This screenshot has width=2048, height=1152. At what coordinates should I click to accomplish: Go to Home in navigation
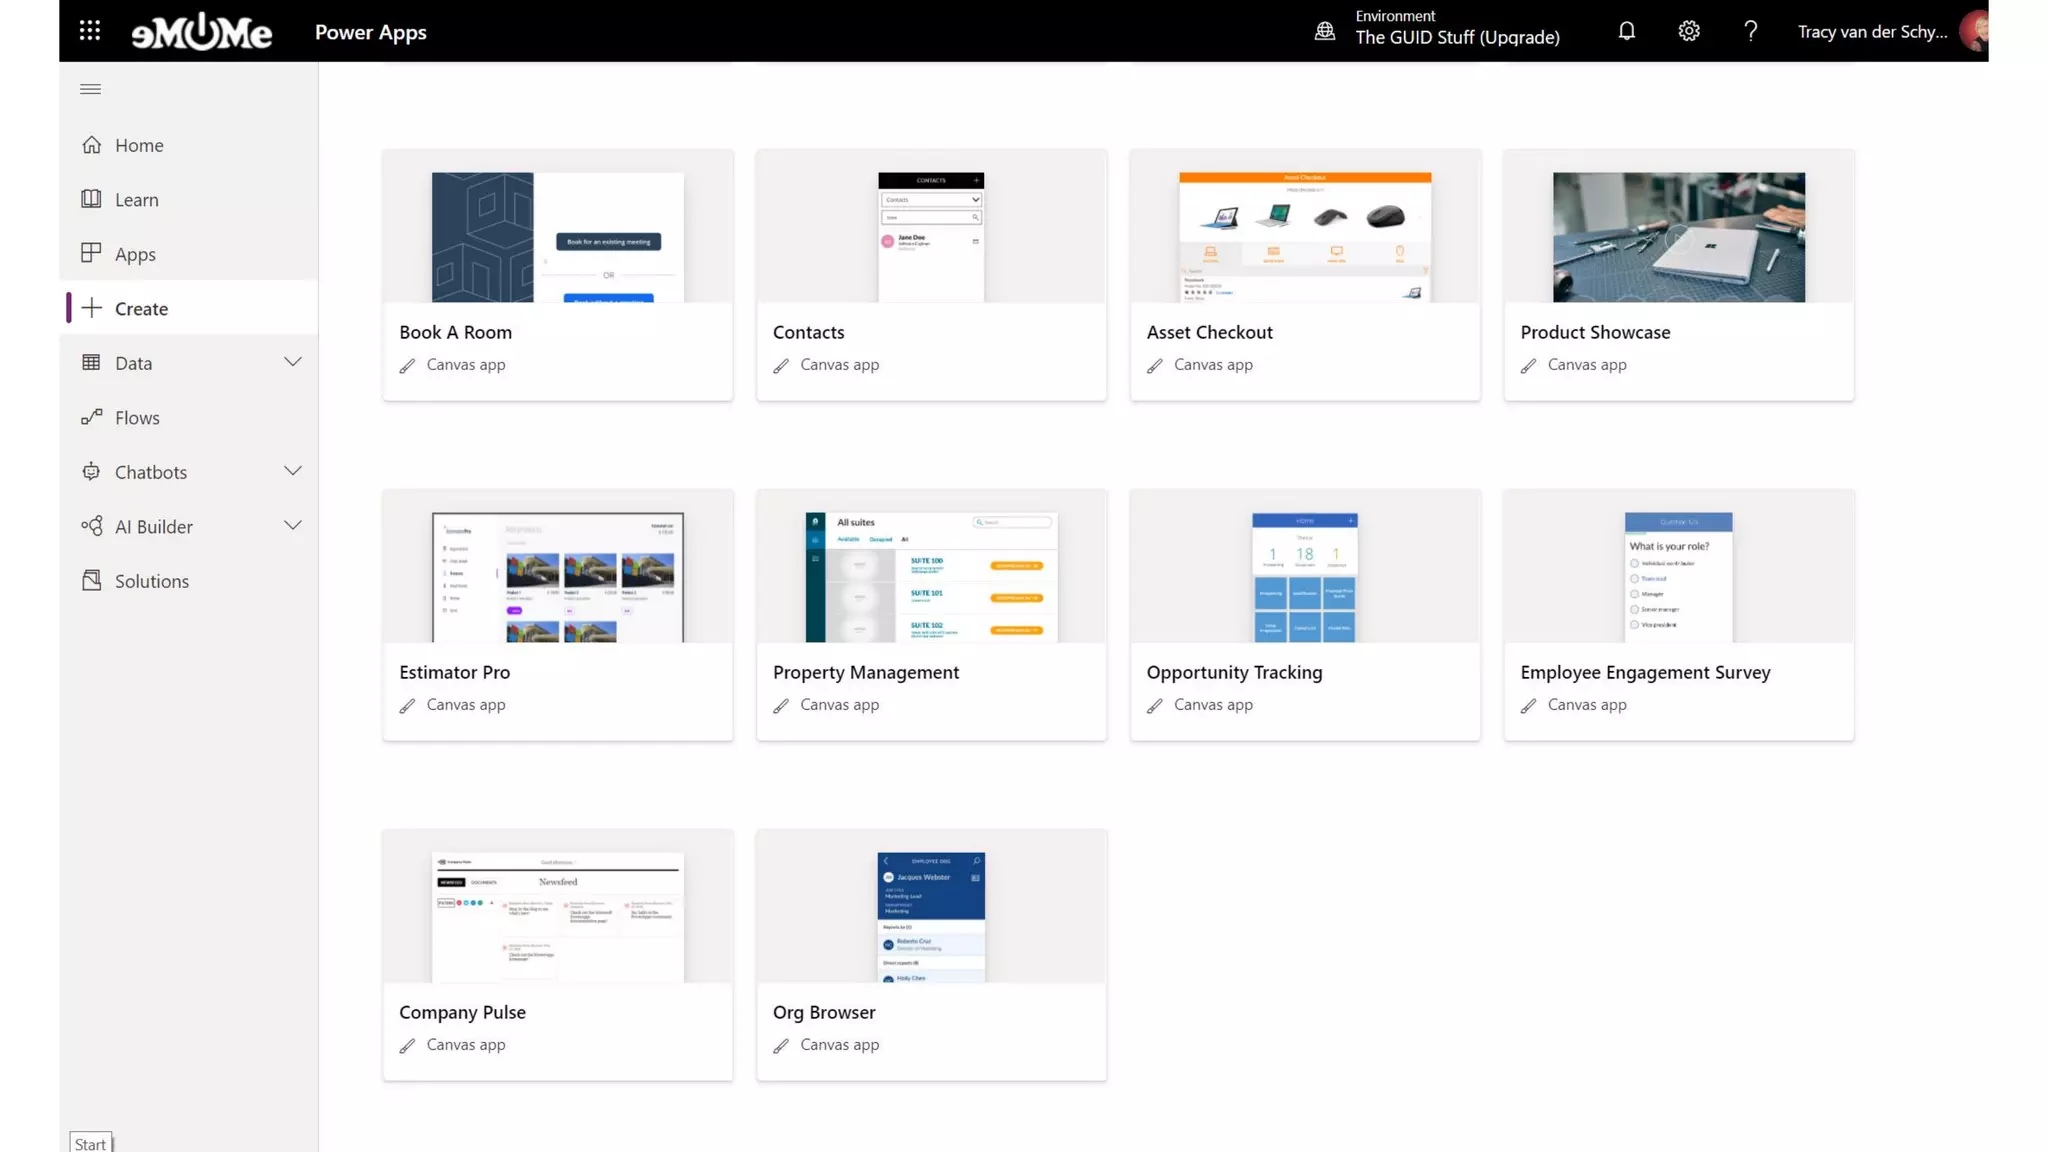(x=139, y=145)
